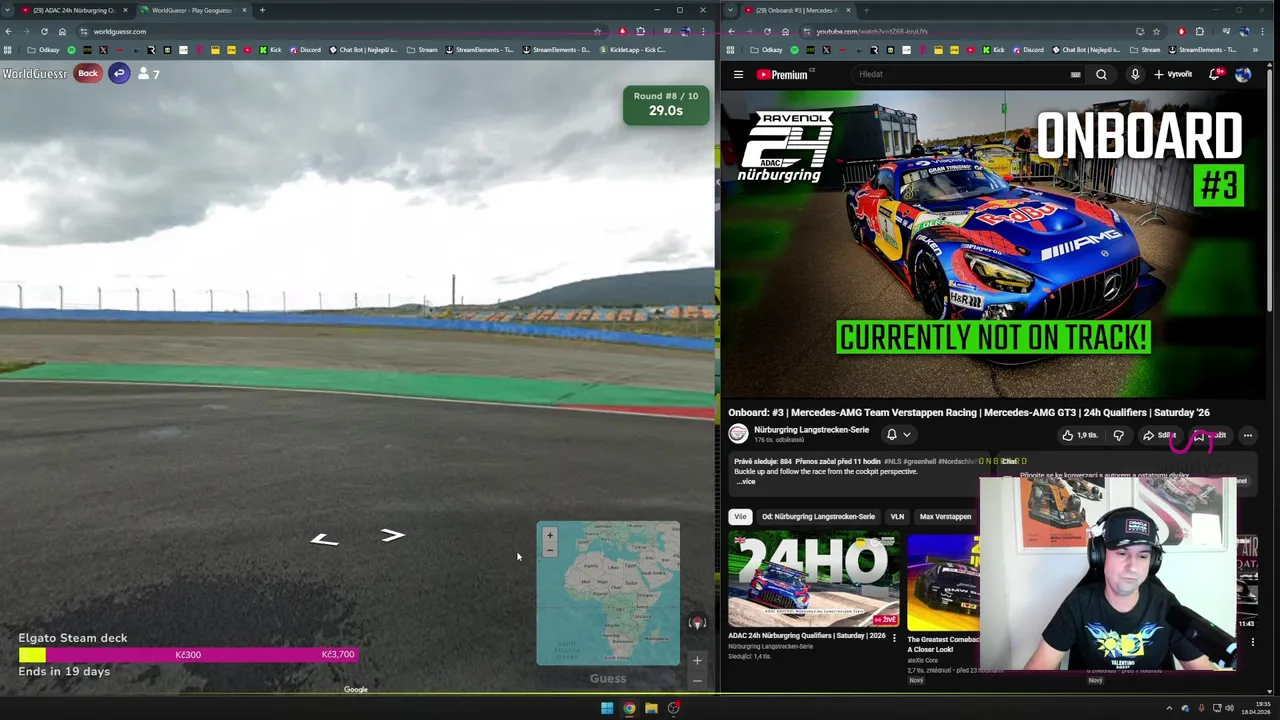1280x720 pixels.
Task: Expand hidden bookmarks chevron in right browser
Action: point(1255,50)
